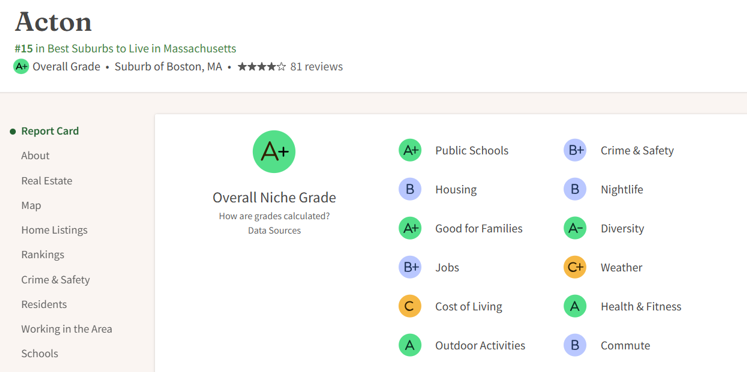Click Jobs label
Screen dimensions: 747x372
(447, 267)
